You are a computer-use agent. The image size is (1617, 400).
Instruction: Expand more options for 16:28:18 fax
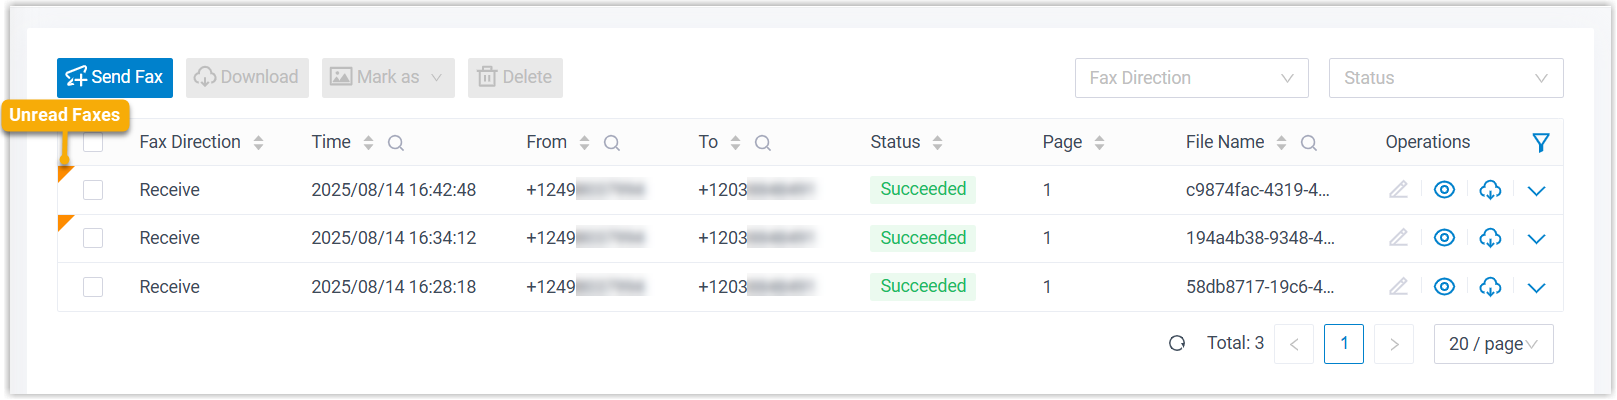coord(1537,288)
